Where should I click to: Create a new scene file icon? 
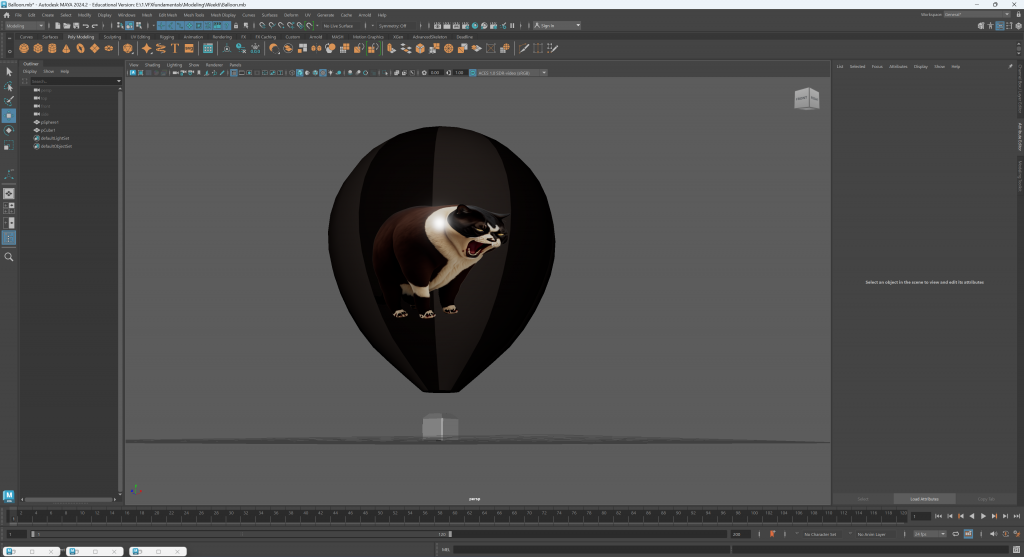tap(57, 25)
